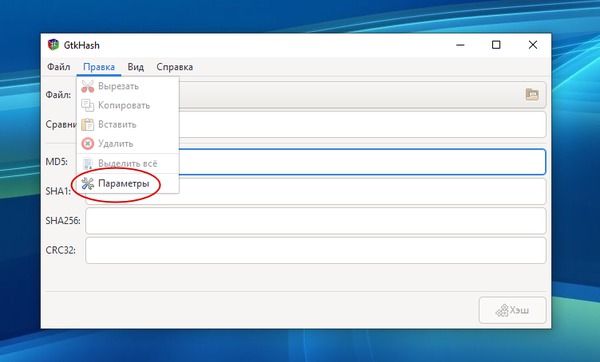Select the Удалить menu entry
600x362 pixels.
click(128, 143)
